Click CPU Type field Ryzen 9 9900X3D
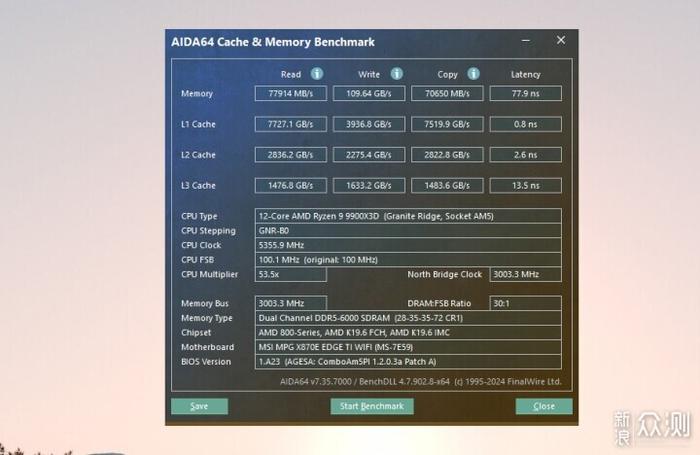 [x=408, y=216]
